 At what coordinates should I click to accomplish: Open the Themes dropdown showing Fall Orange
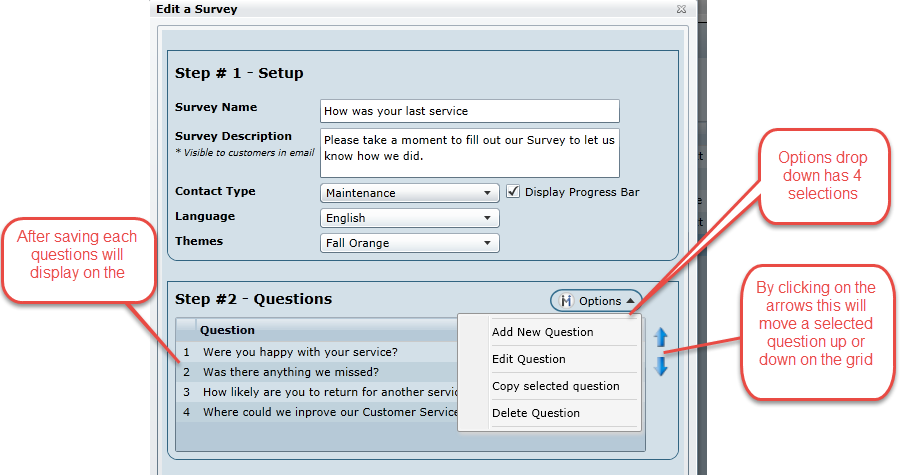[410, 243]
